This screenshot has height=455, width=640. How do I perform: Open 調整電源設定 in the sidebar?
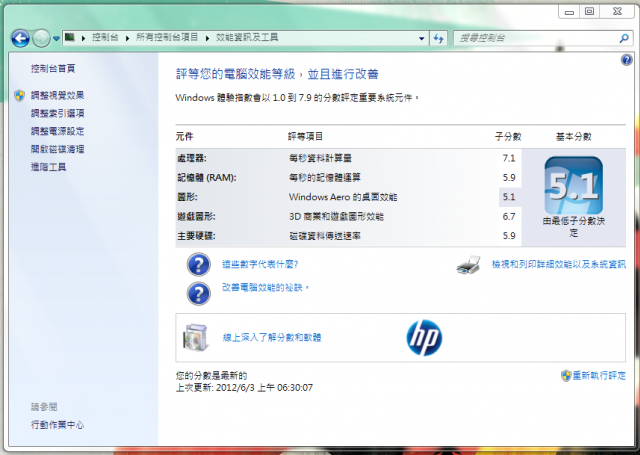tap(58, 131)
